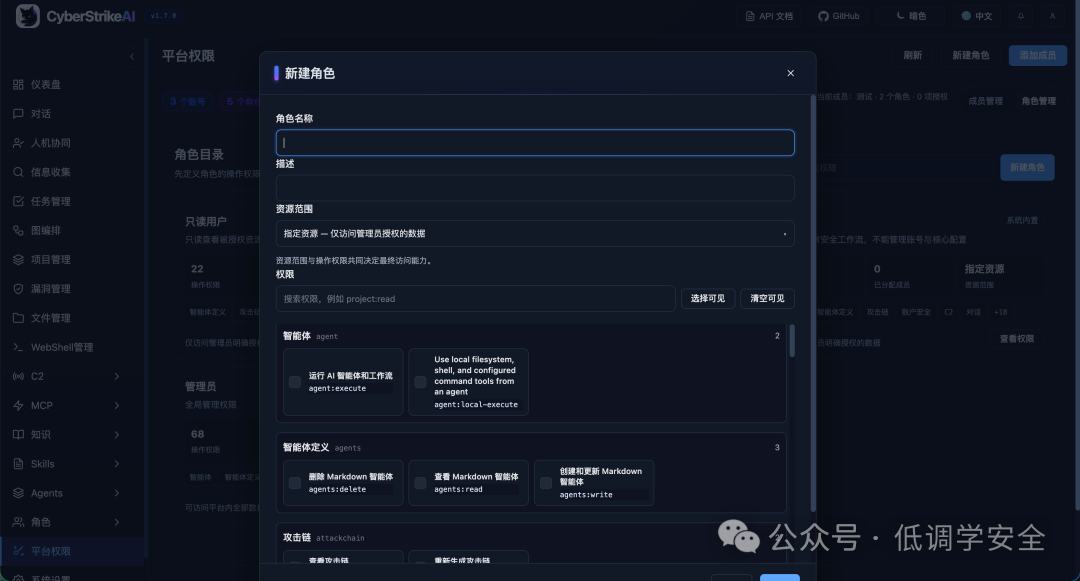Click the 选择可见 button
The image size is (1080, 581).
[x=708, y=299]
